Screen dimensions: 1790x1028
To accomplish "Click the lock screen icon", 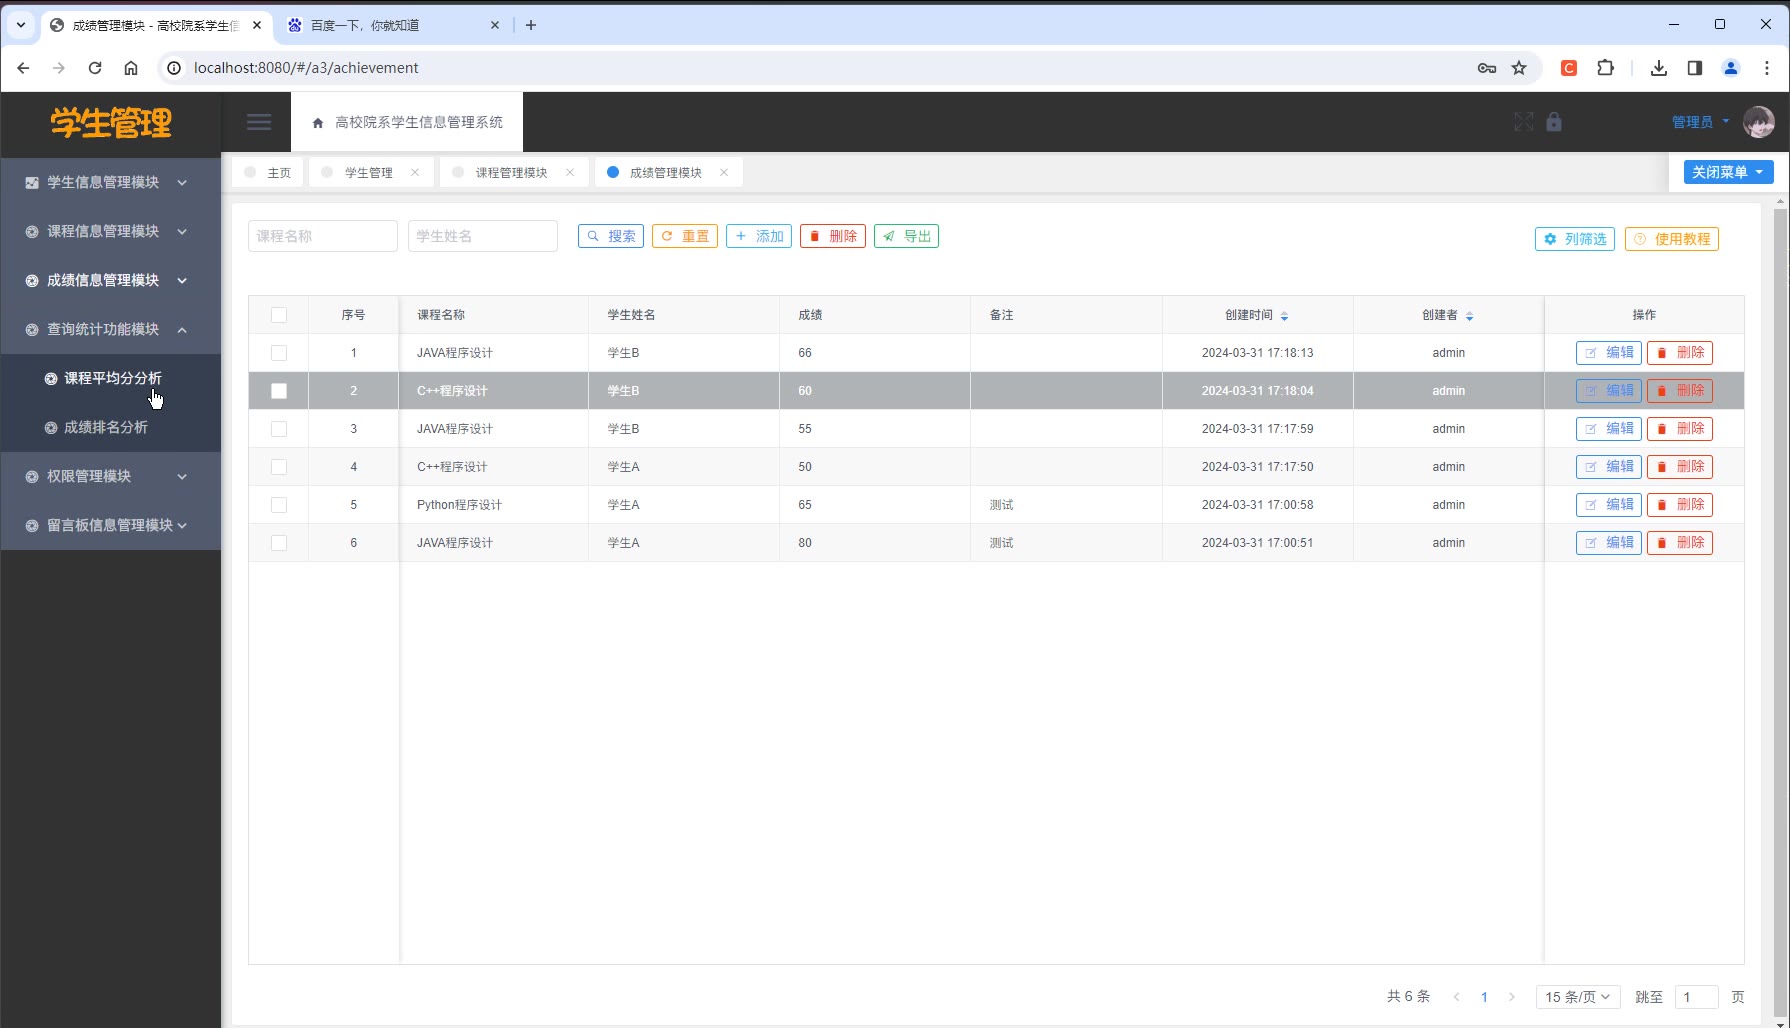I will 1554,122.
